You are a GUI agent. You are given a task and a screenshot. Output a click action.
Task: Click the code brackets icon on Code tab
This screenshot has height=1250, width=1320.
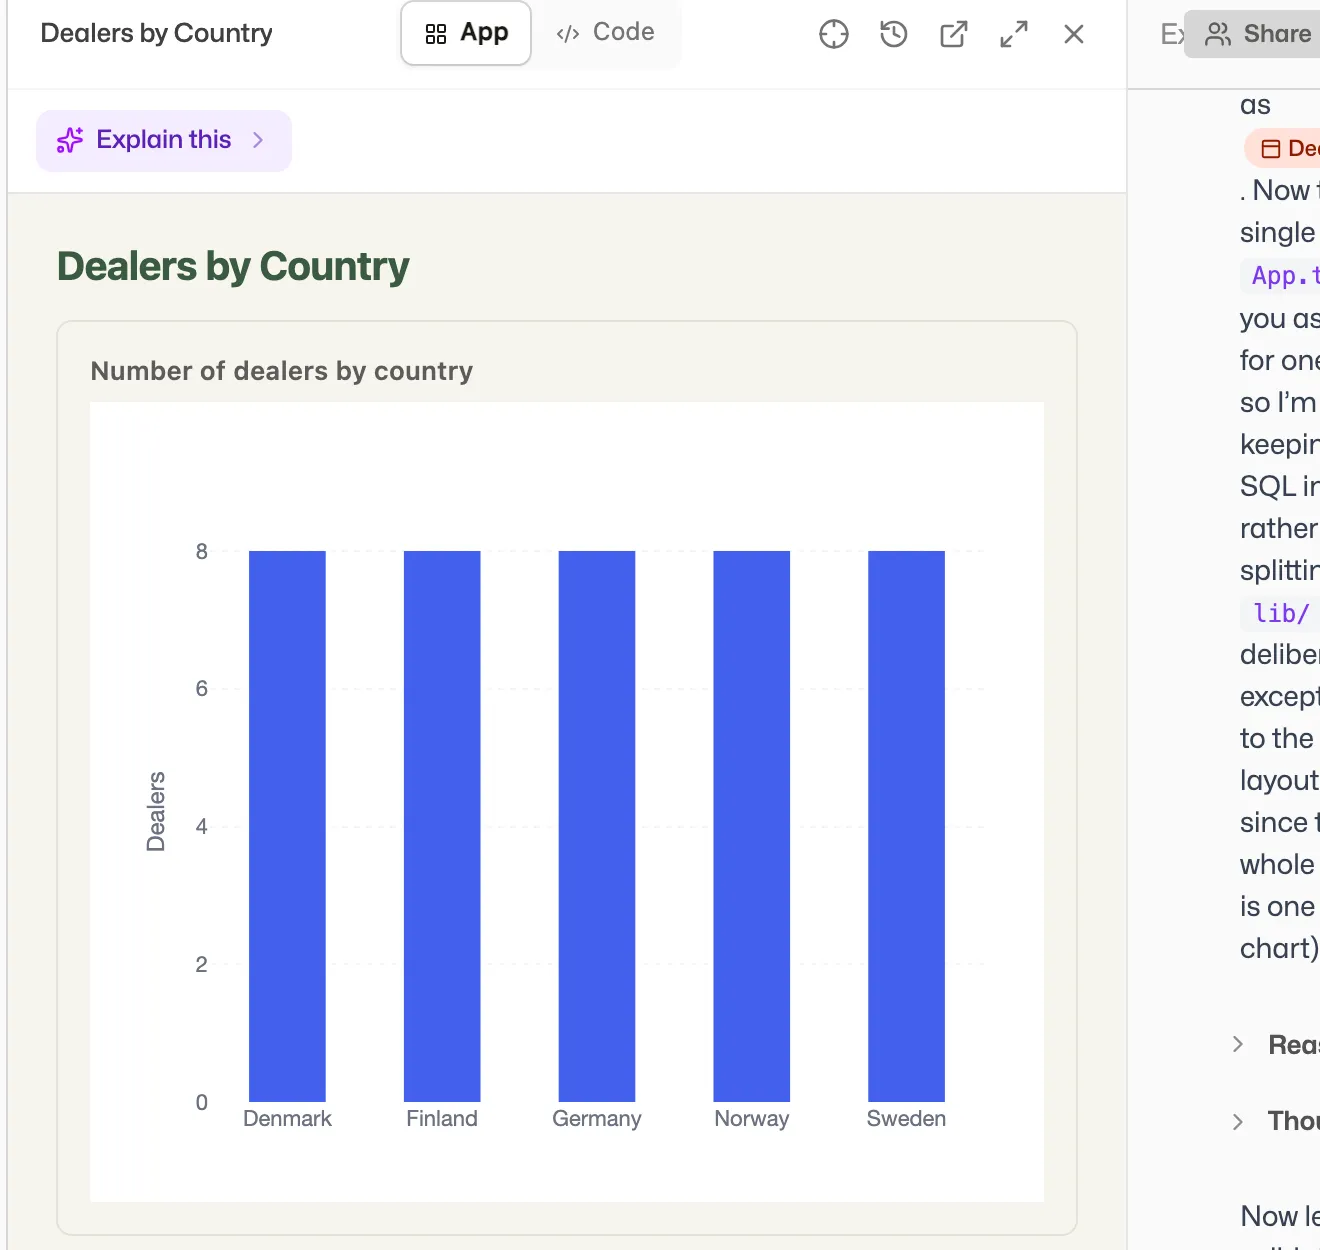point(568,35)
